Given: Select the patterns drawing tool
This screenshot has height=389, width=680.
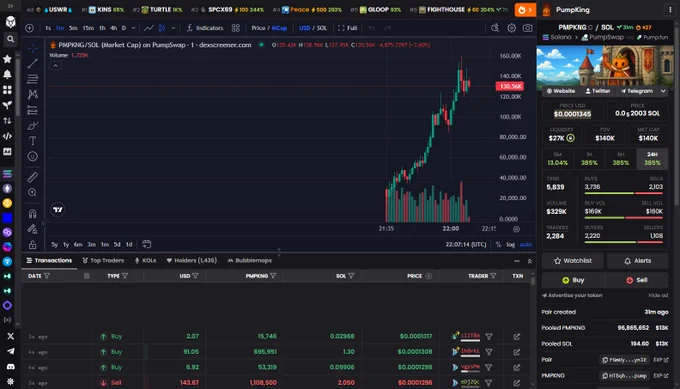Looking at the screenshot, I should pos(33,95).
